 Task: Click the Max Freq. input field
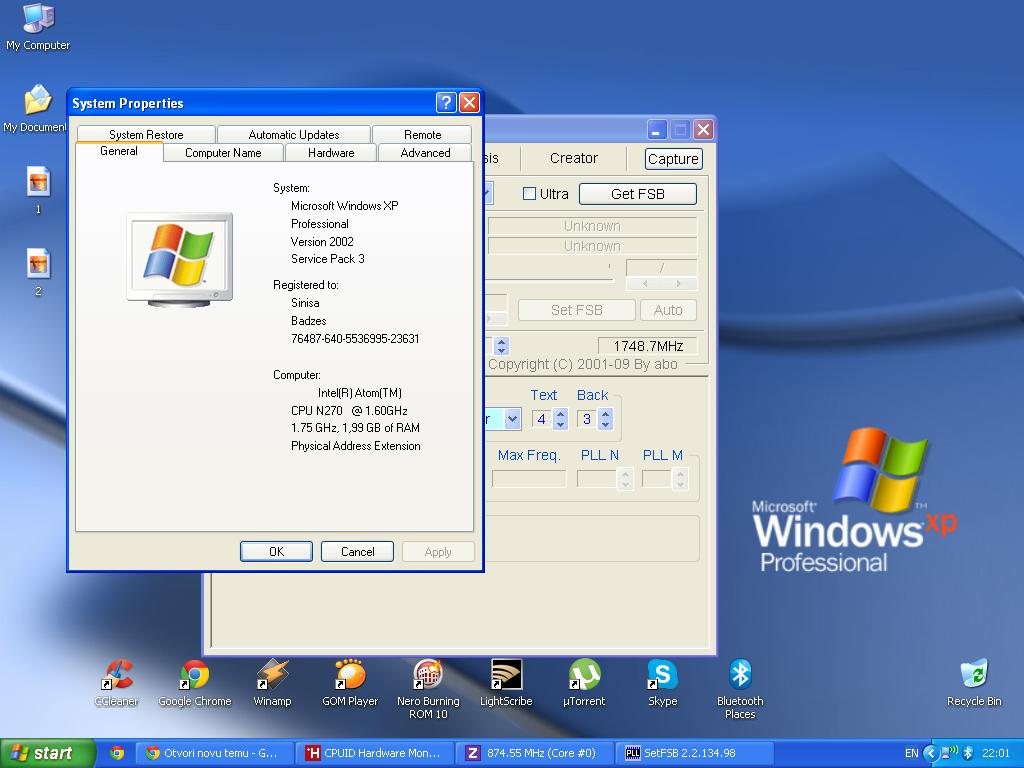529,479
